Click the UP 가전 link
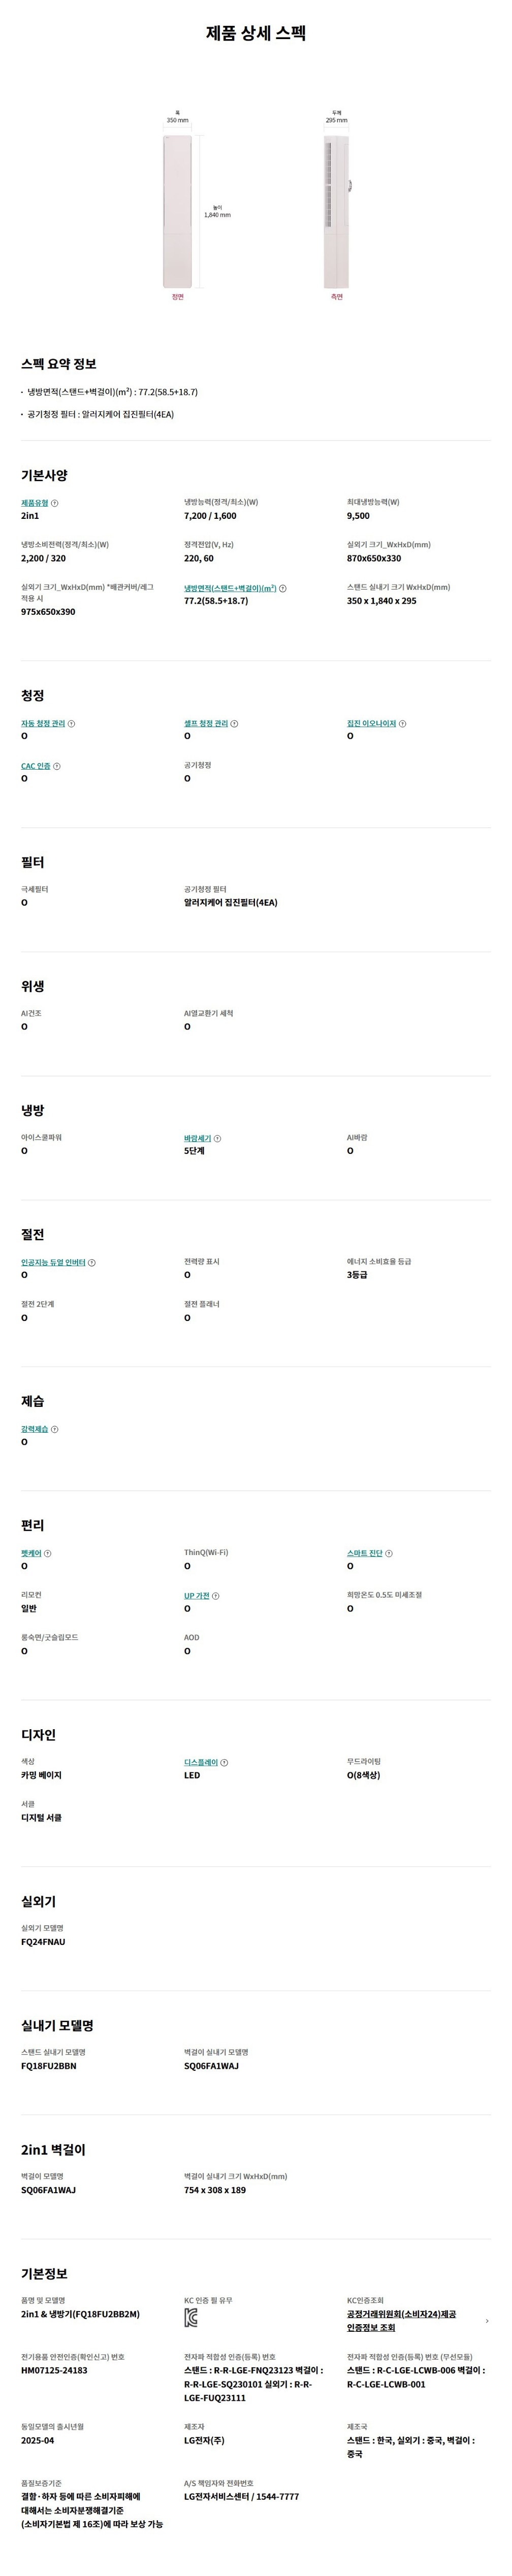Viewport: 512px width, 2576px height. coord(196,1596)
